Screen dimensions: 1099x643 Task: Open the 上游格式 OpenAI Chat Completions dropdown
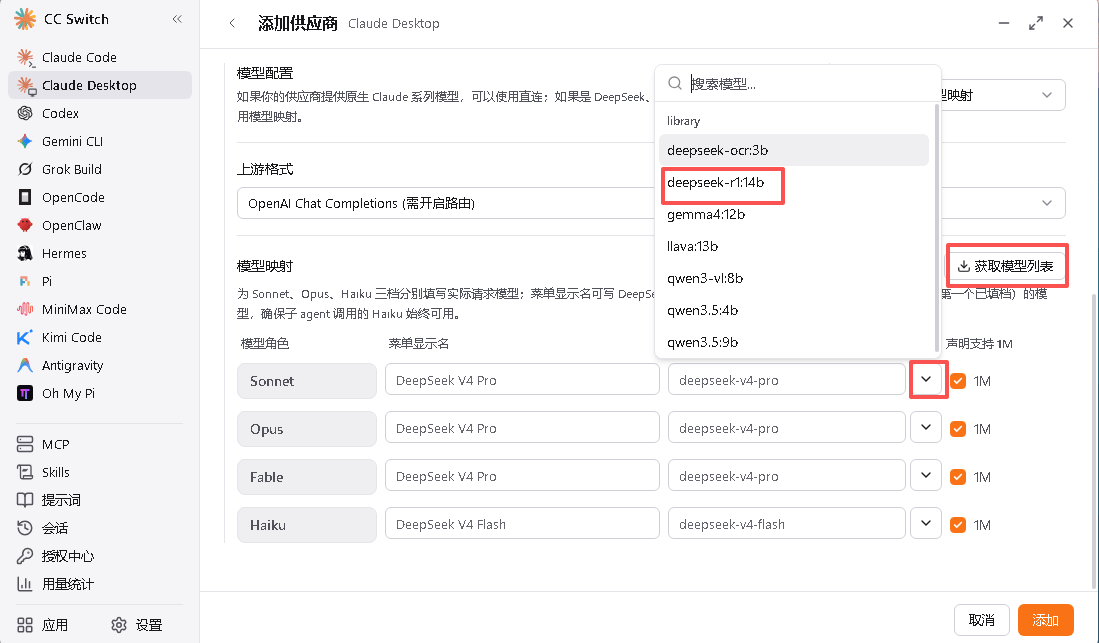pos(651,203)
